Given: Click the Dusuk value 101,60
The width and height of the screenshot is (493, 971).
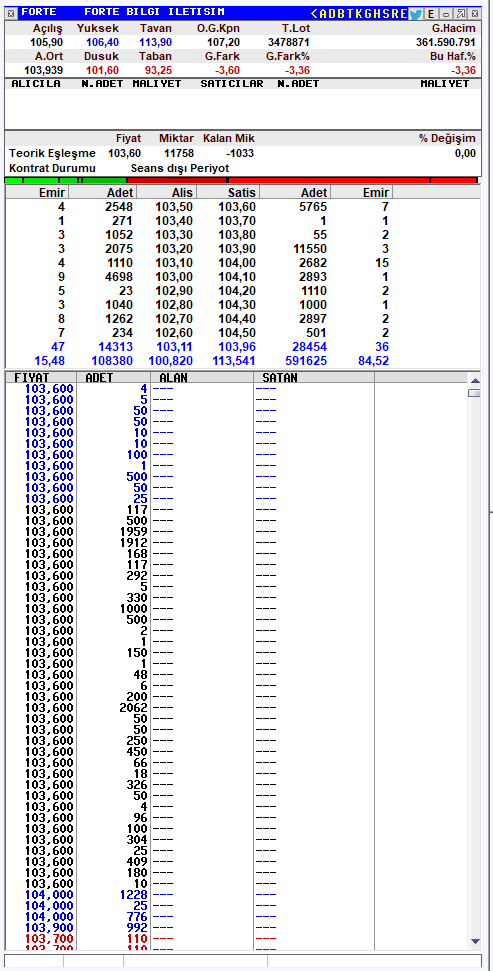Looking at the screenshot, I should [x=103, y=70].
